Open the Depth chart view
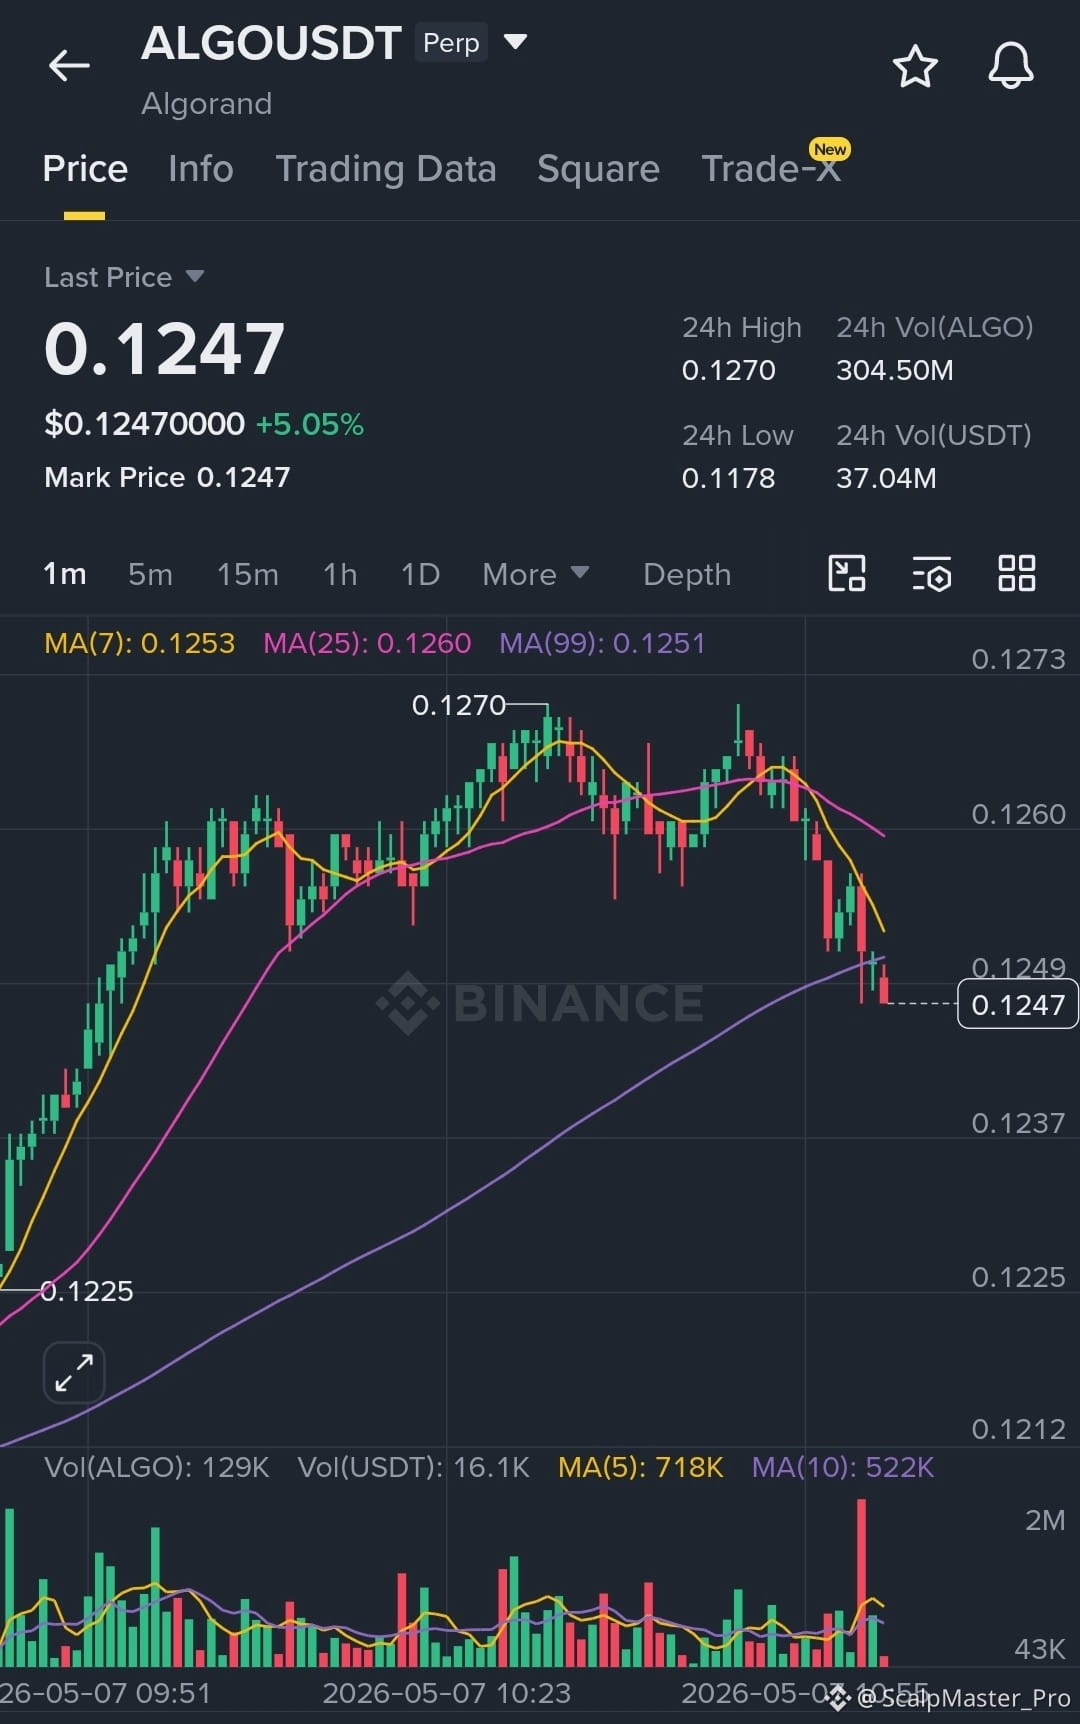 (x=687, y=574)
